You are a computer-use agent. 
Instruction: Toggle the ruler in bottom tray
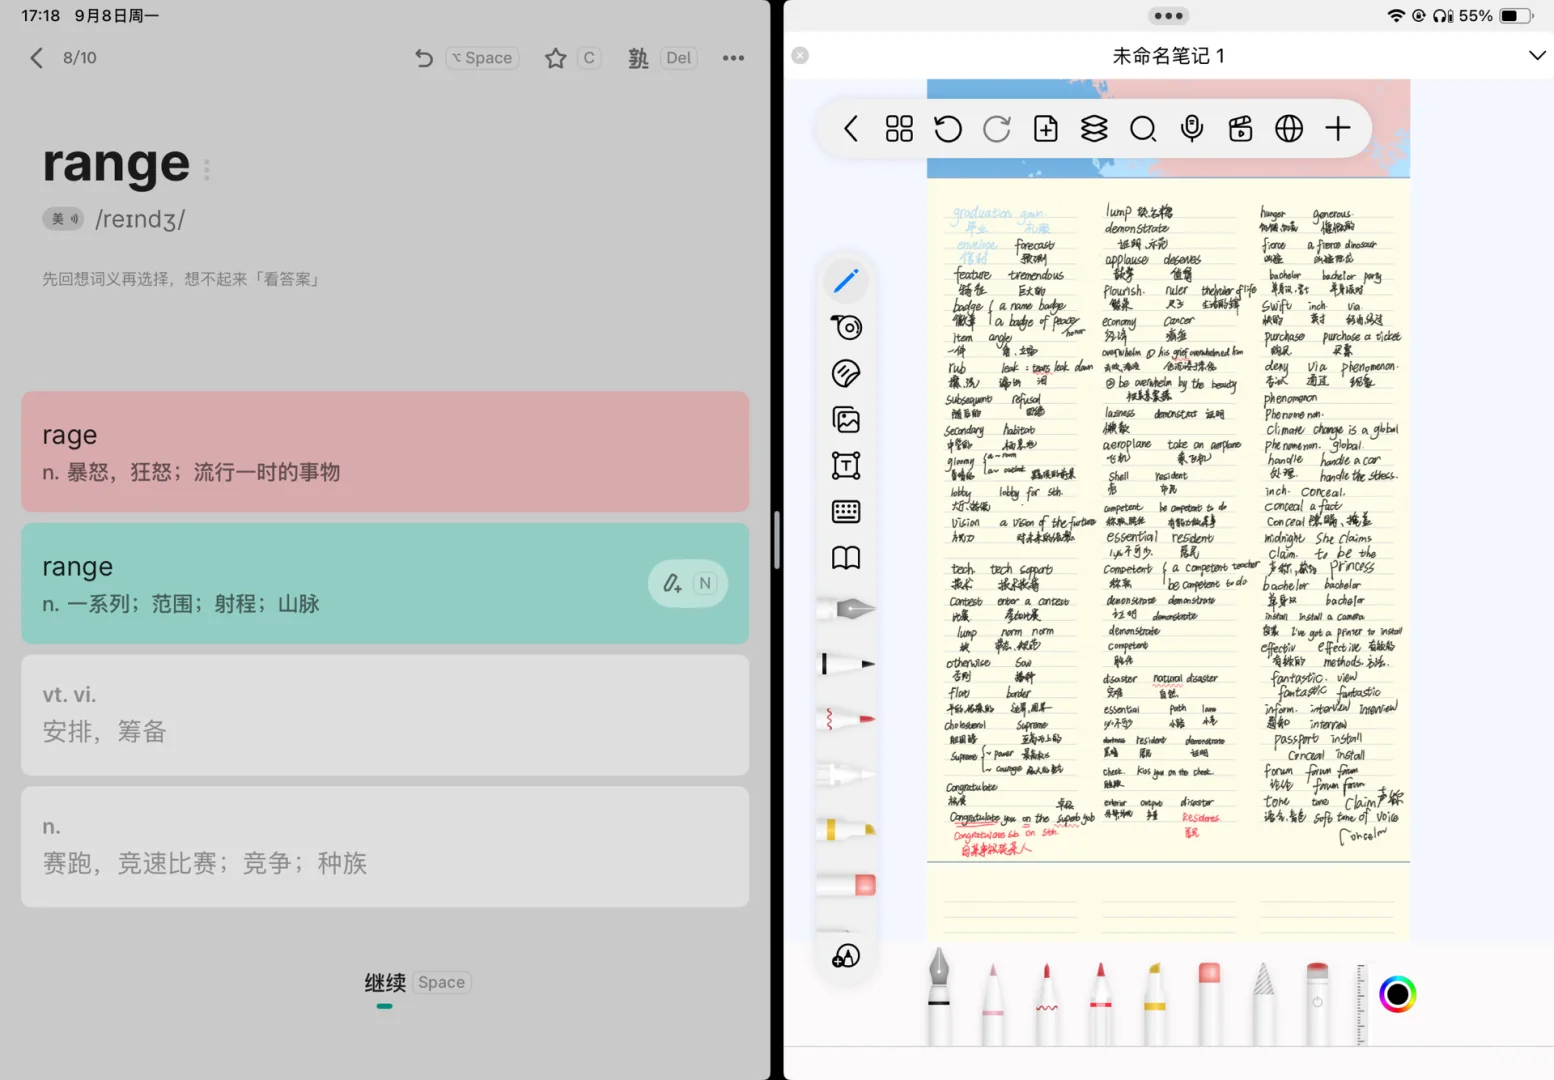click(x=1360, y=1005)
